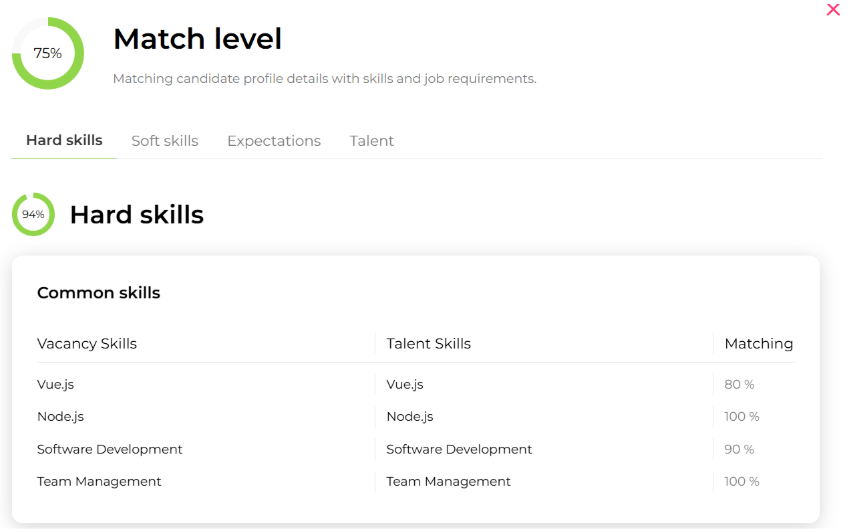Click the 80 % match value for Vue.js
The image size is (862, 532).
(x=739, y=385)
